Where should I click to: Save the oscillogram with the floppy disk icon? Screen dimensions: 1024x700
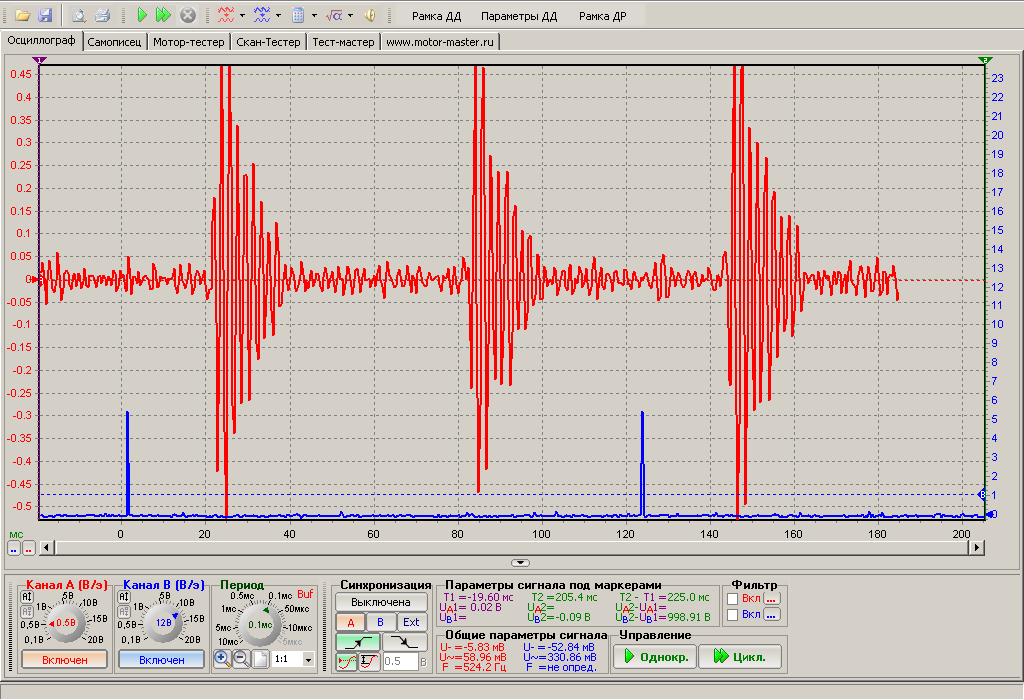tap(44, 15)
